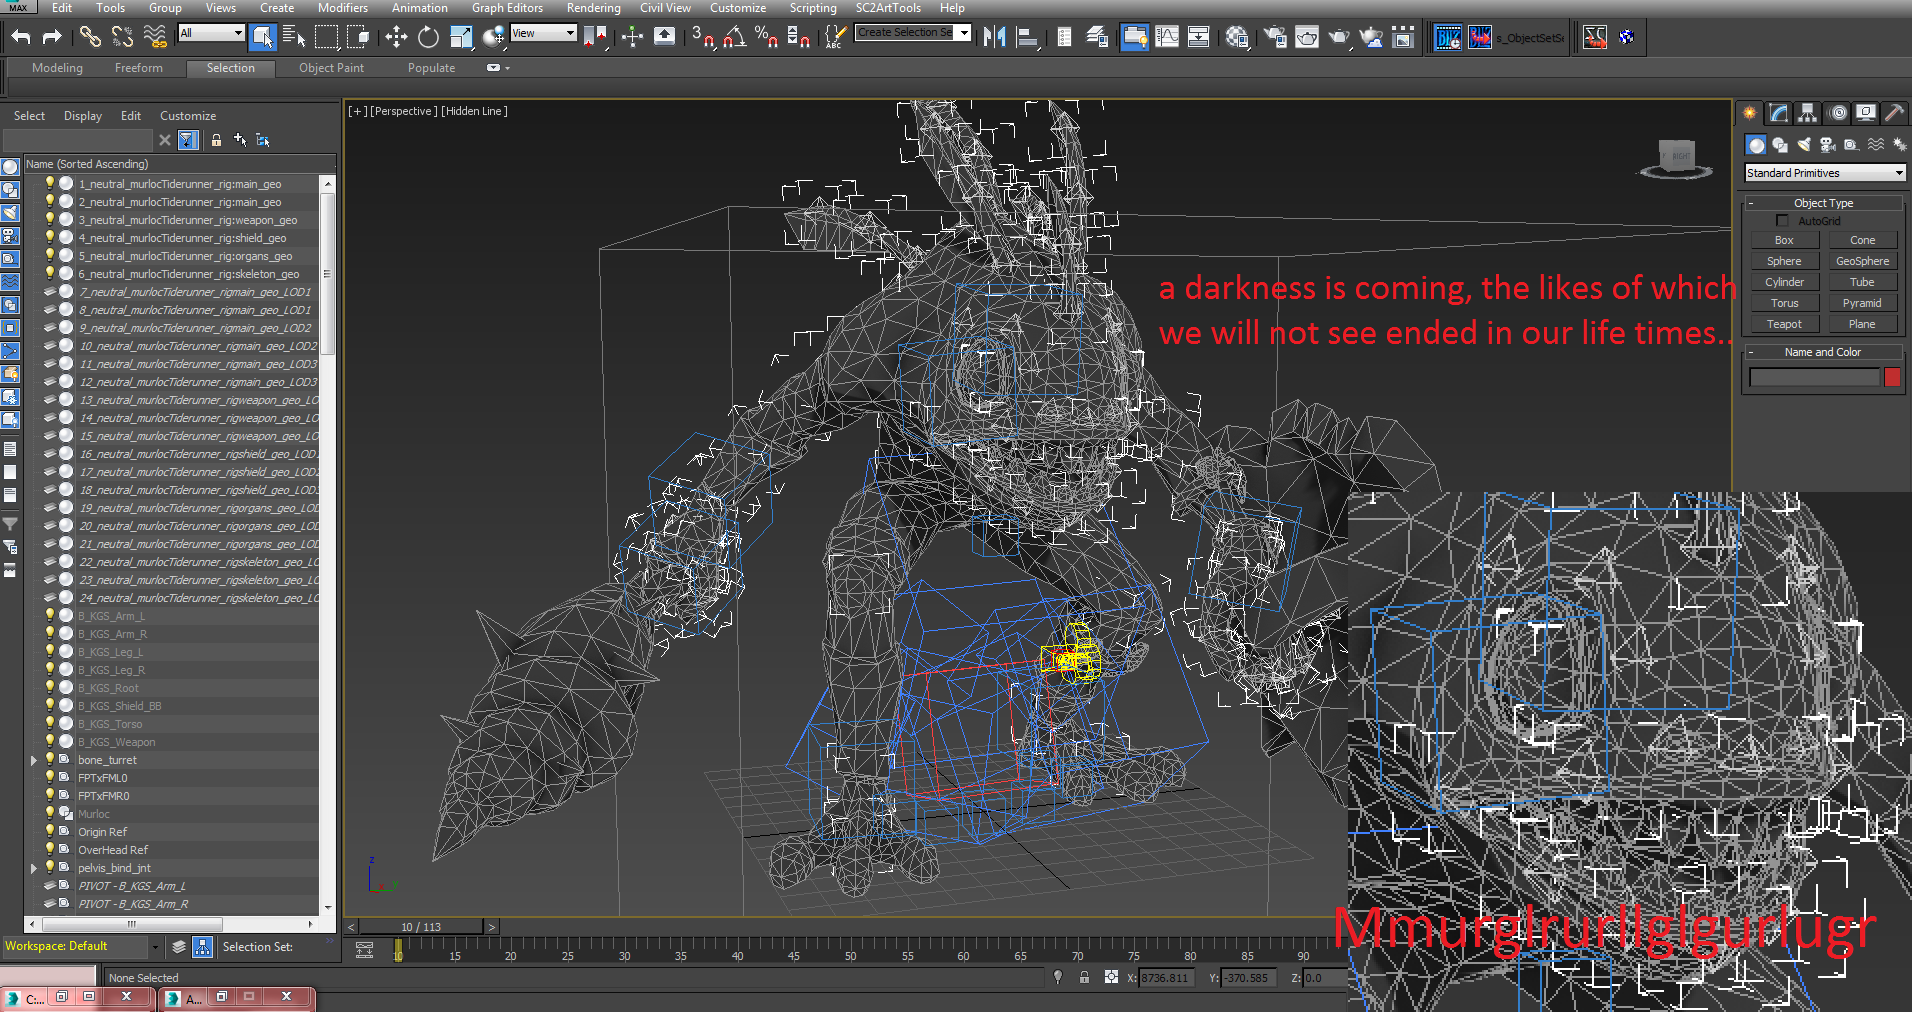Toggle the Window/Crossing selection icon

[x=358, y=38]
